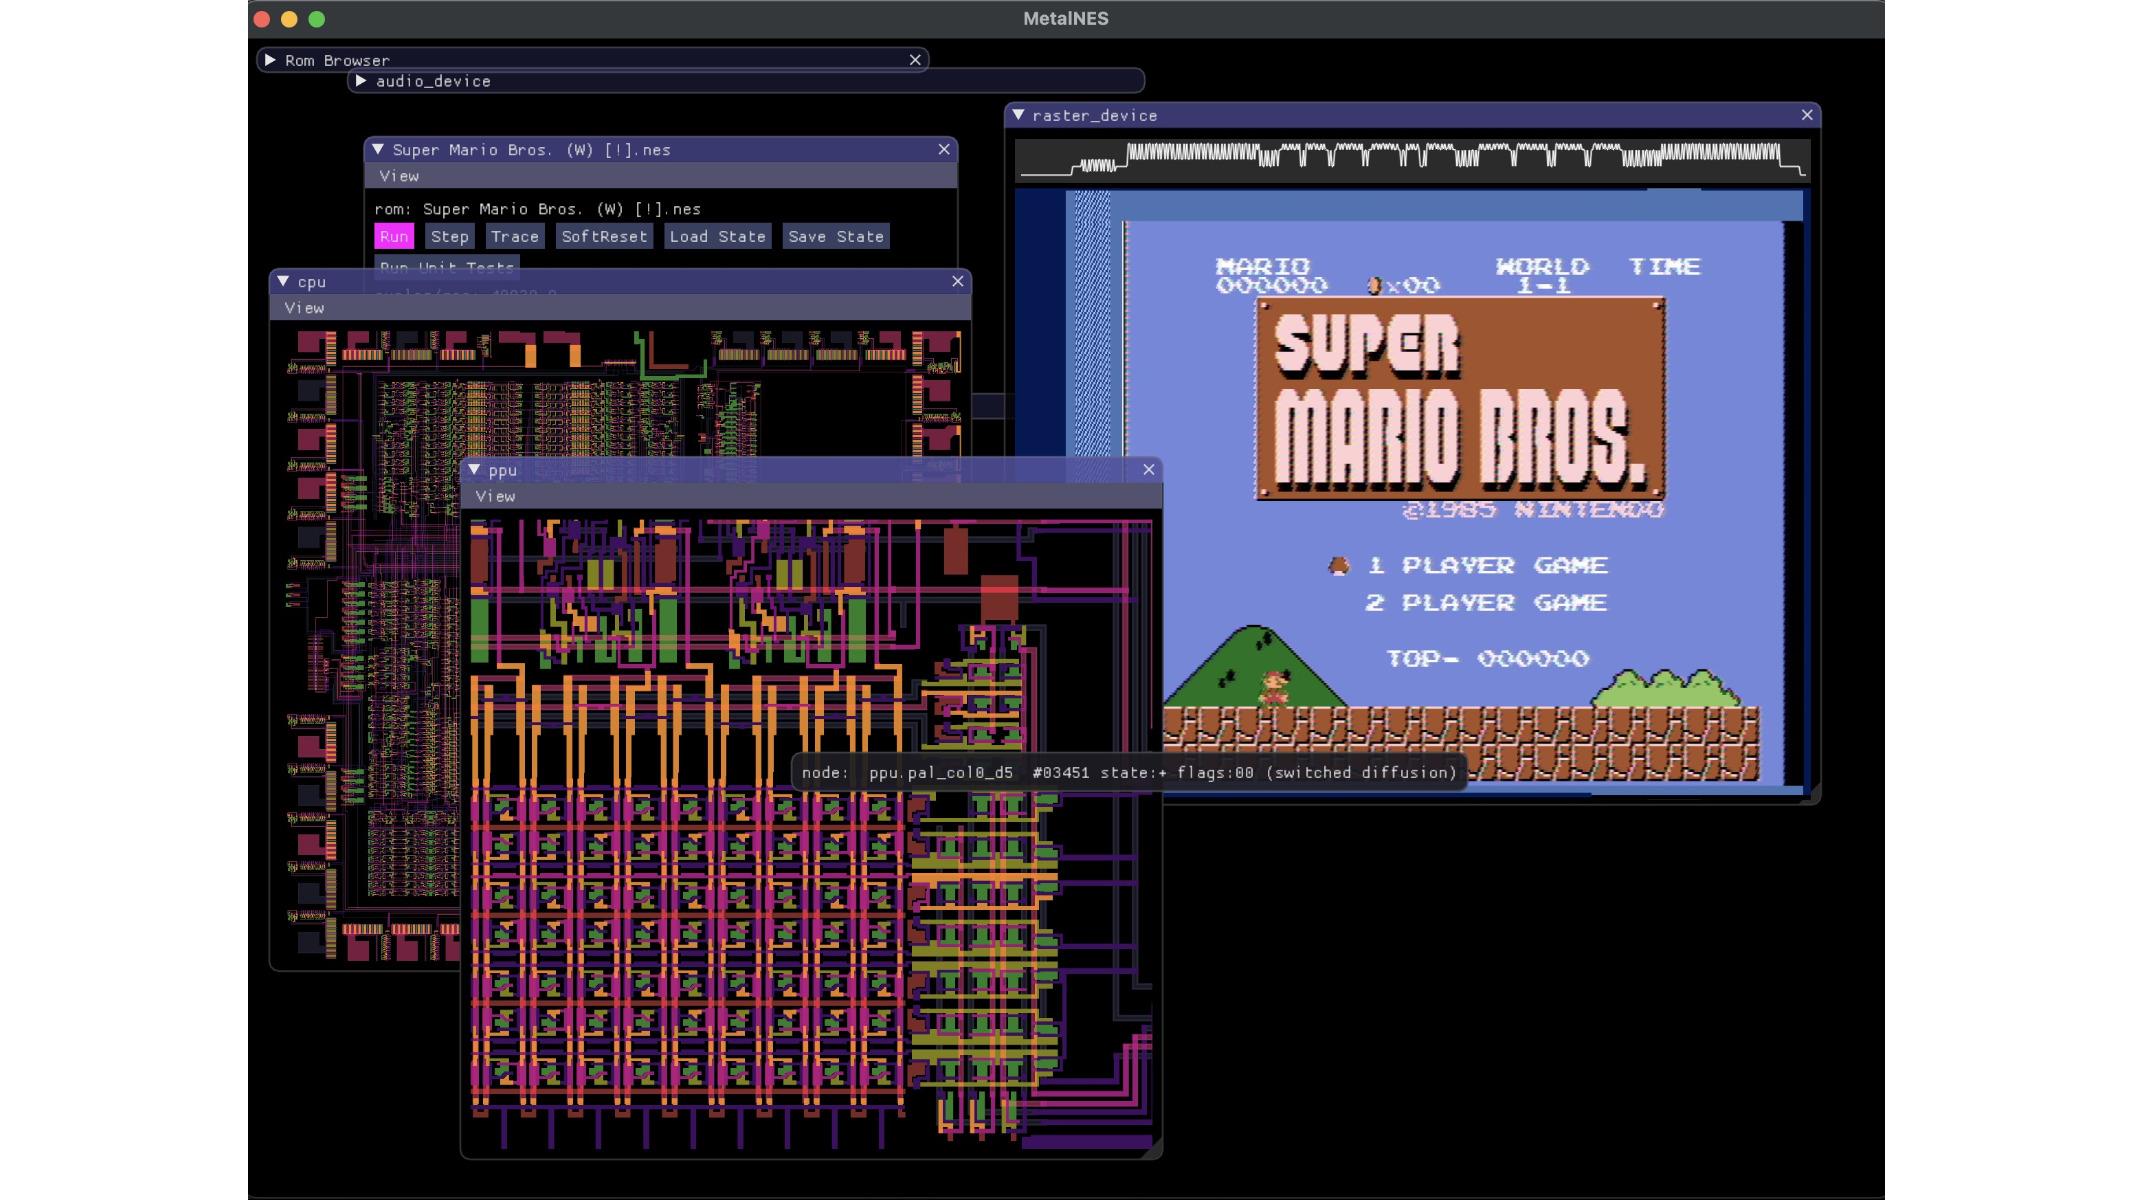The image size is (2133, 1200).
Task: Open View menu in rom window
Action: (399, 176)
